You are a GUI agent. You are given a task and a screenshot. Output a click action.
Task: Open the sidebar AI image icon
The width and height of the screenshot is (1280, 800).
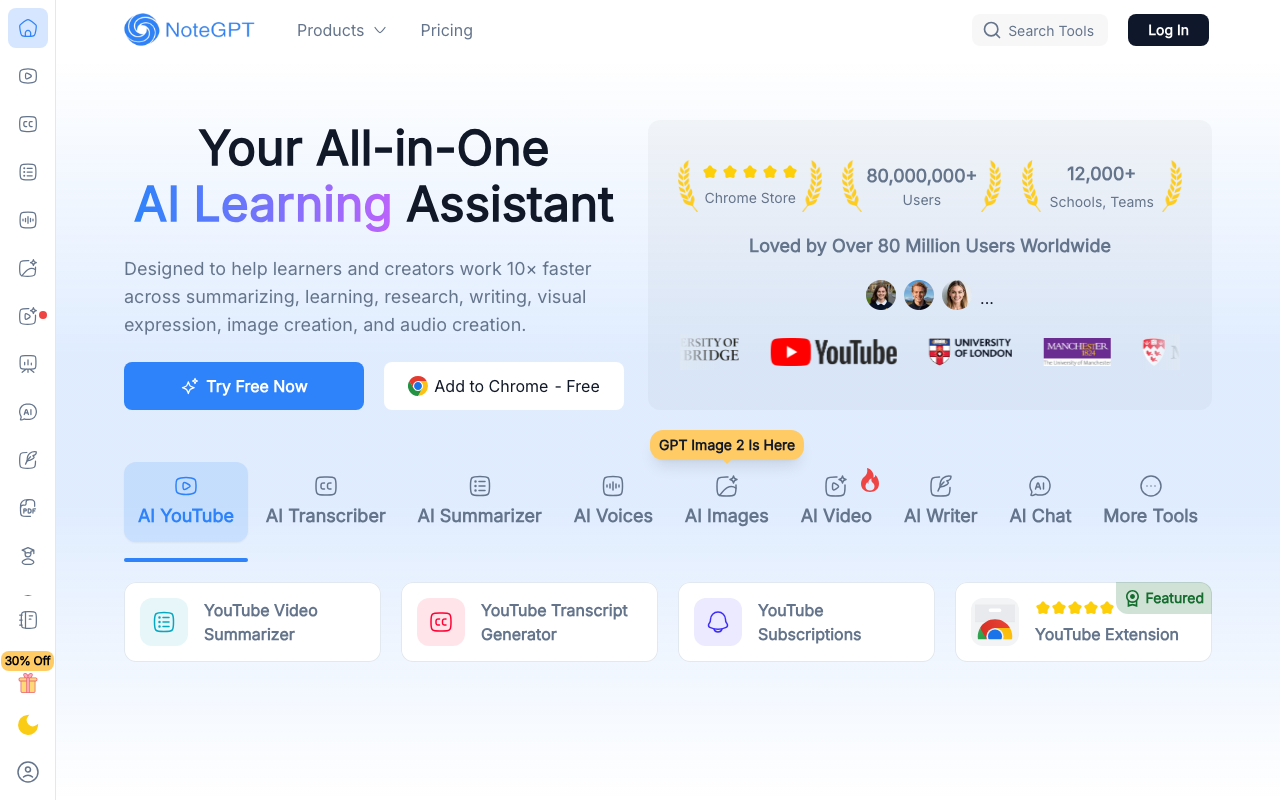point(28,268)
